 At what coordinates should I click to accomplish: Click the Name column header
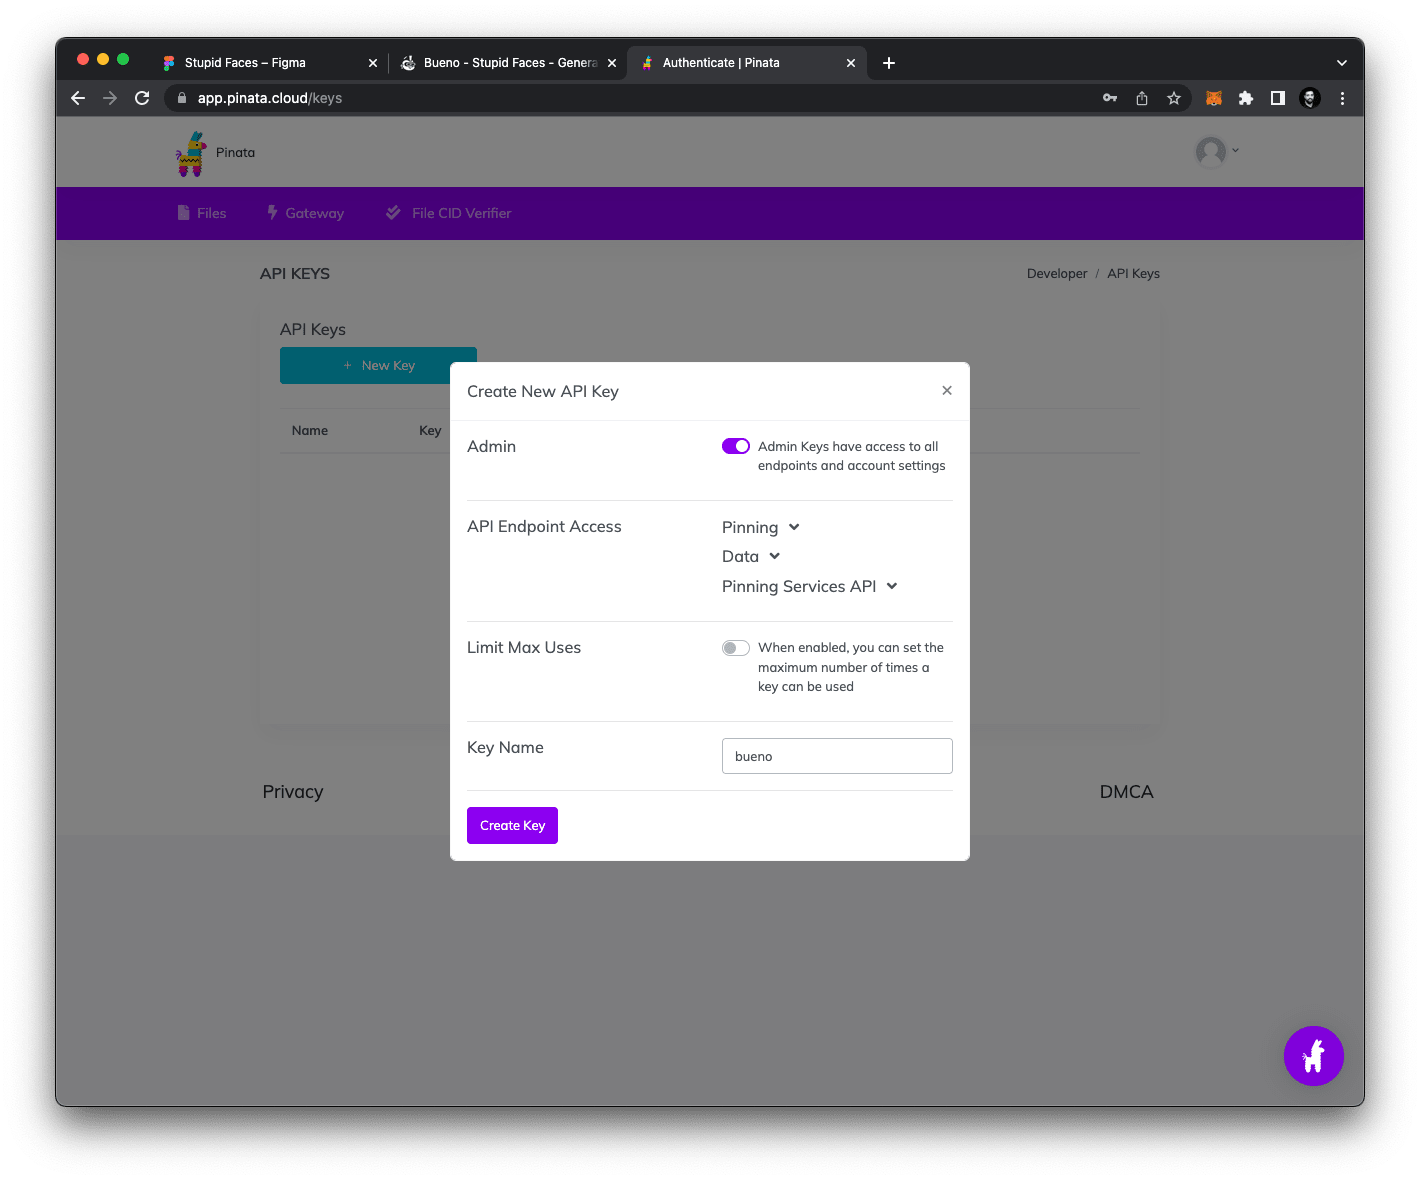coord(310,431)
